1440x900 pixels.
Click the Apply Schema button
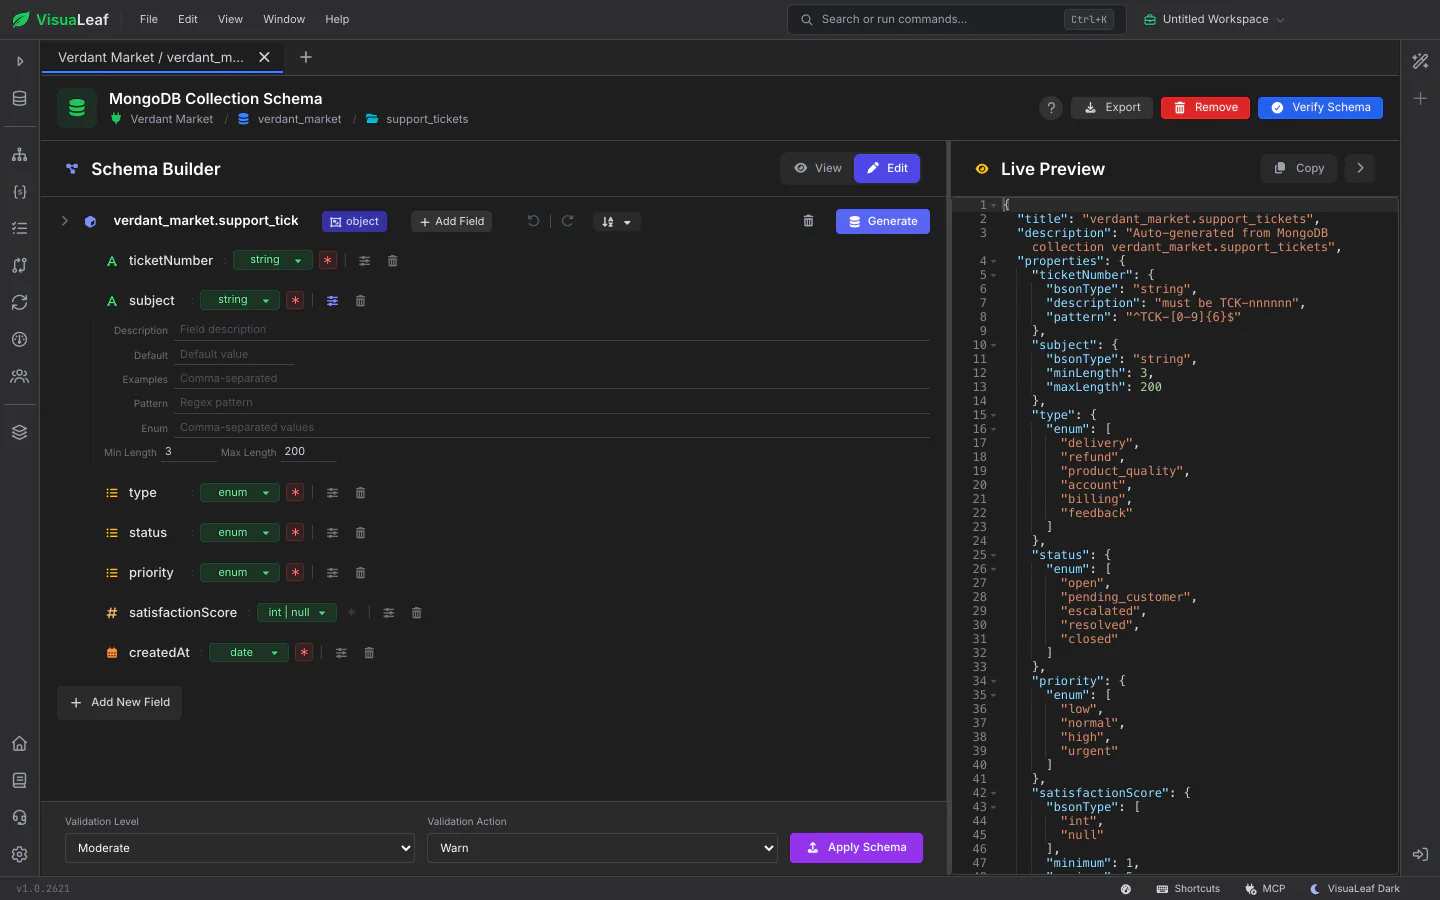coord(856,848)
